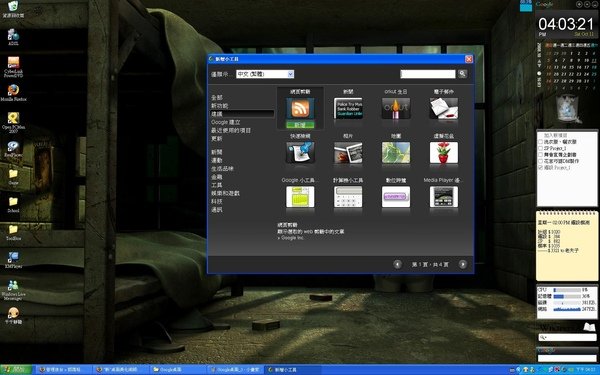Select the RSS web clips gadget
This screenshot has width=600, height=375.
click(x=300, y=108)
